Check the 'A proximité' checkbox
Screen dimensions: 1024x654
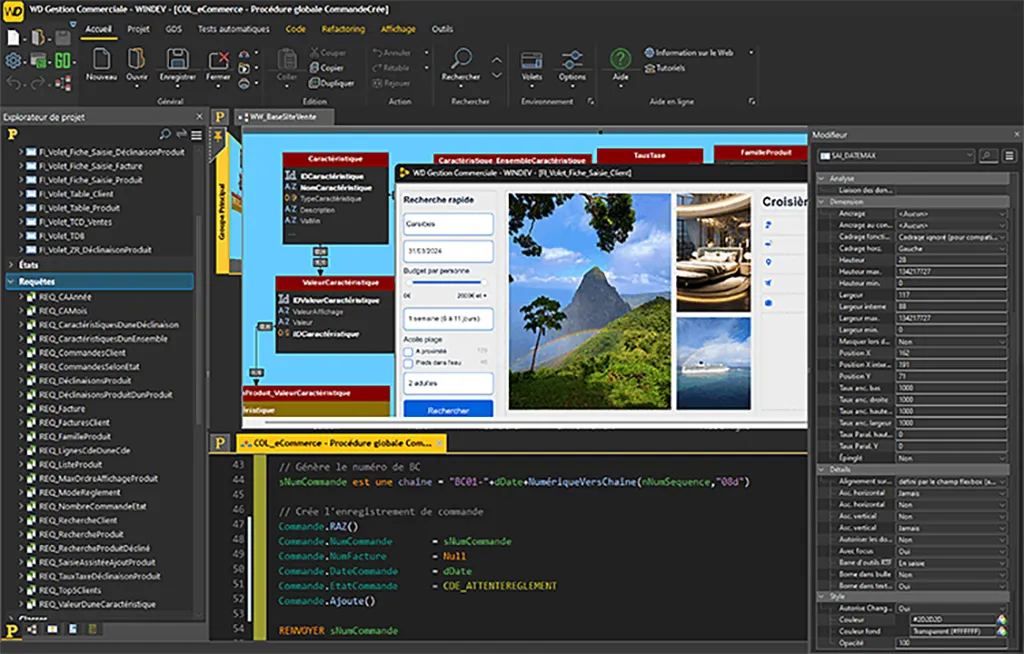click(408, 351)
